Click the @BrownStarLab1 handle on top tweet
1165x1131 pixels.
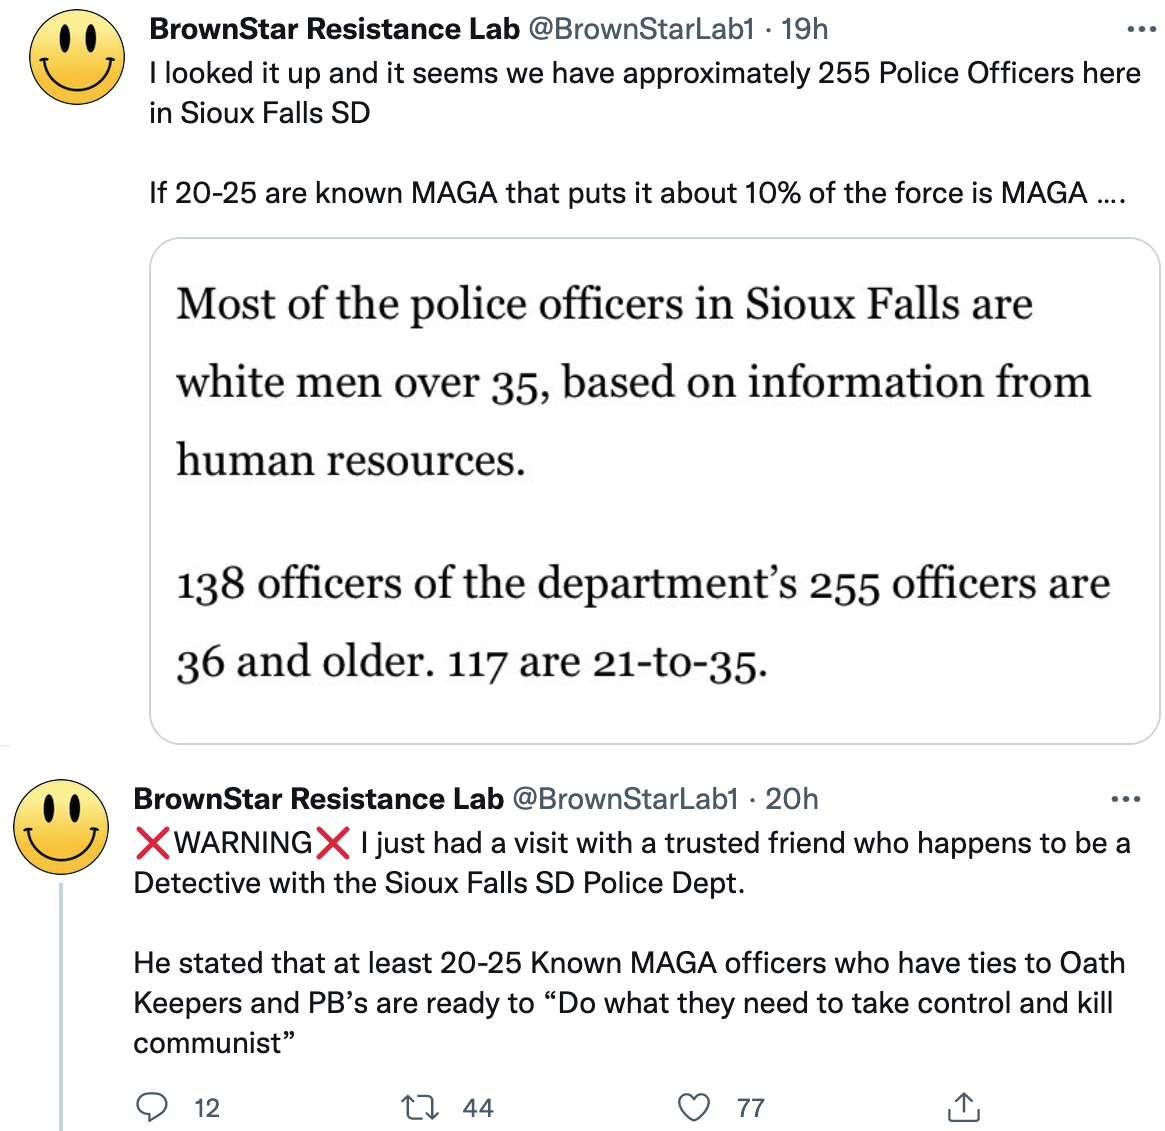click(x=641, y=29)
